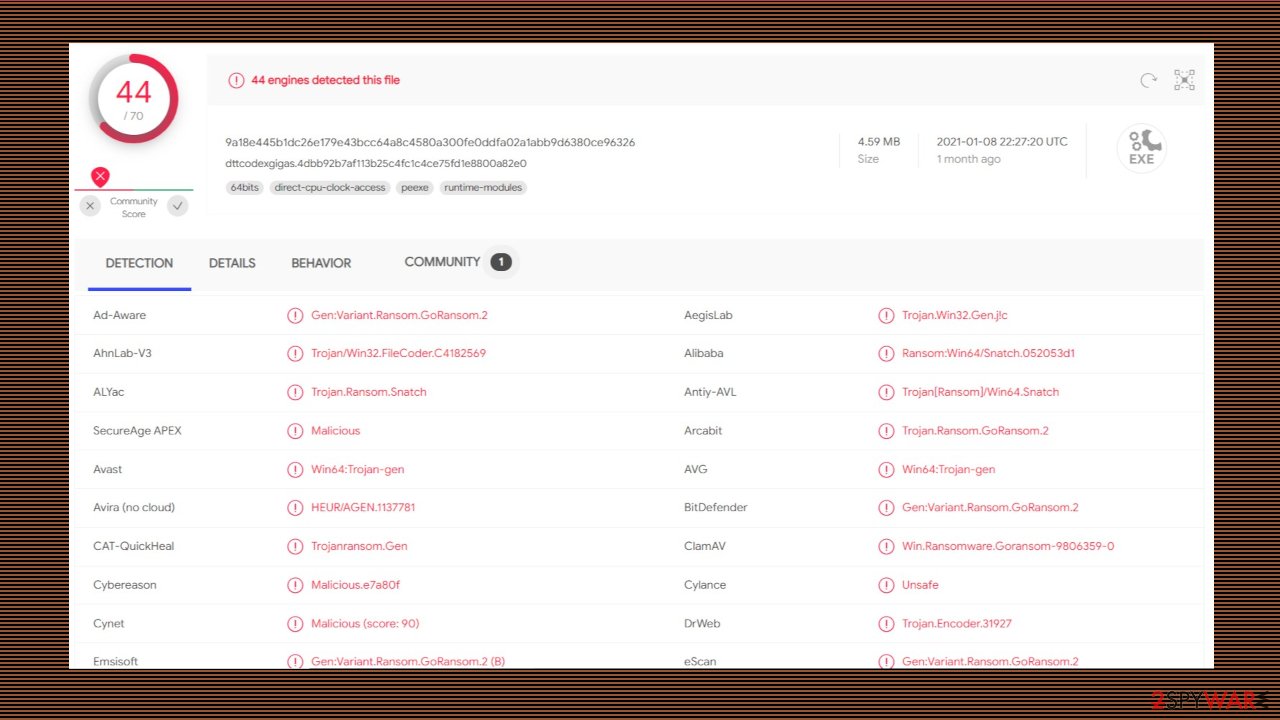Click the CAT-QuickHeal Trojanransom.Gen result

tap(359, 546)
